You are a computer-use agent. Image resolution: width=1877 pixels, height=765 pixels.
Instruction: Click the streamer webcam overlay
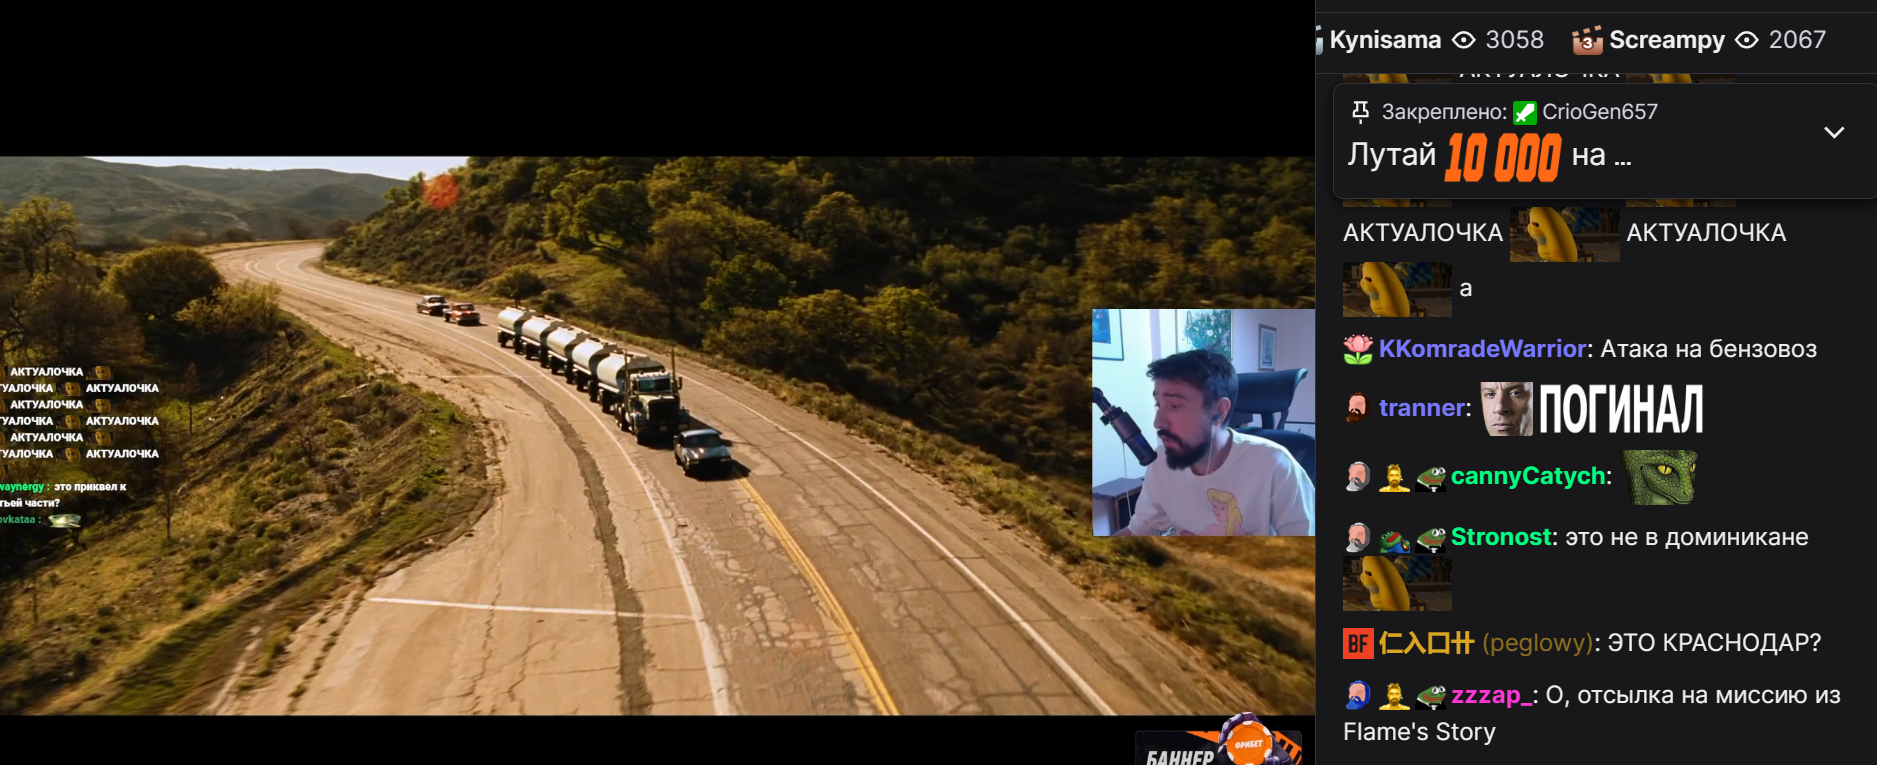(1203, 423)
